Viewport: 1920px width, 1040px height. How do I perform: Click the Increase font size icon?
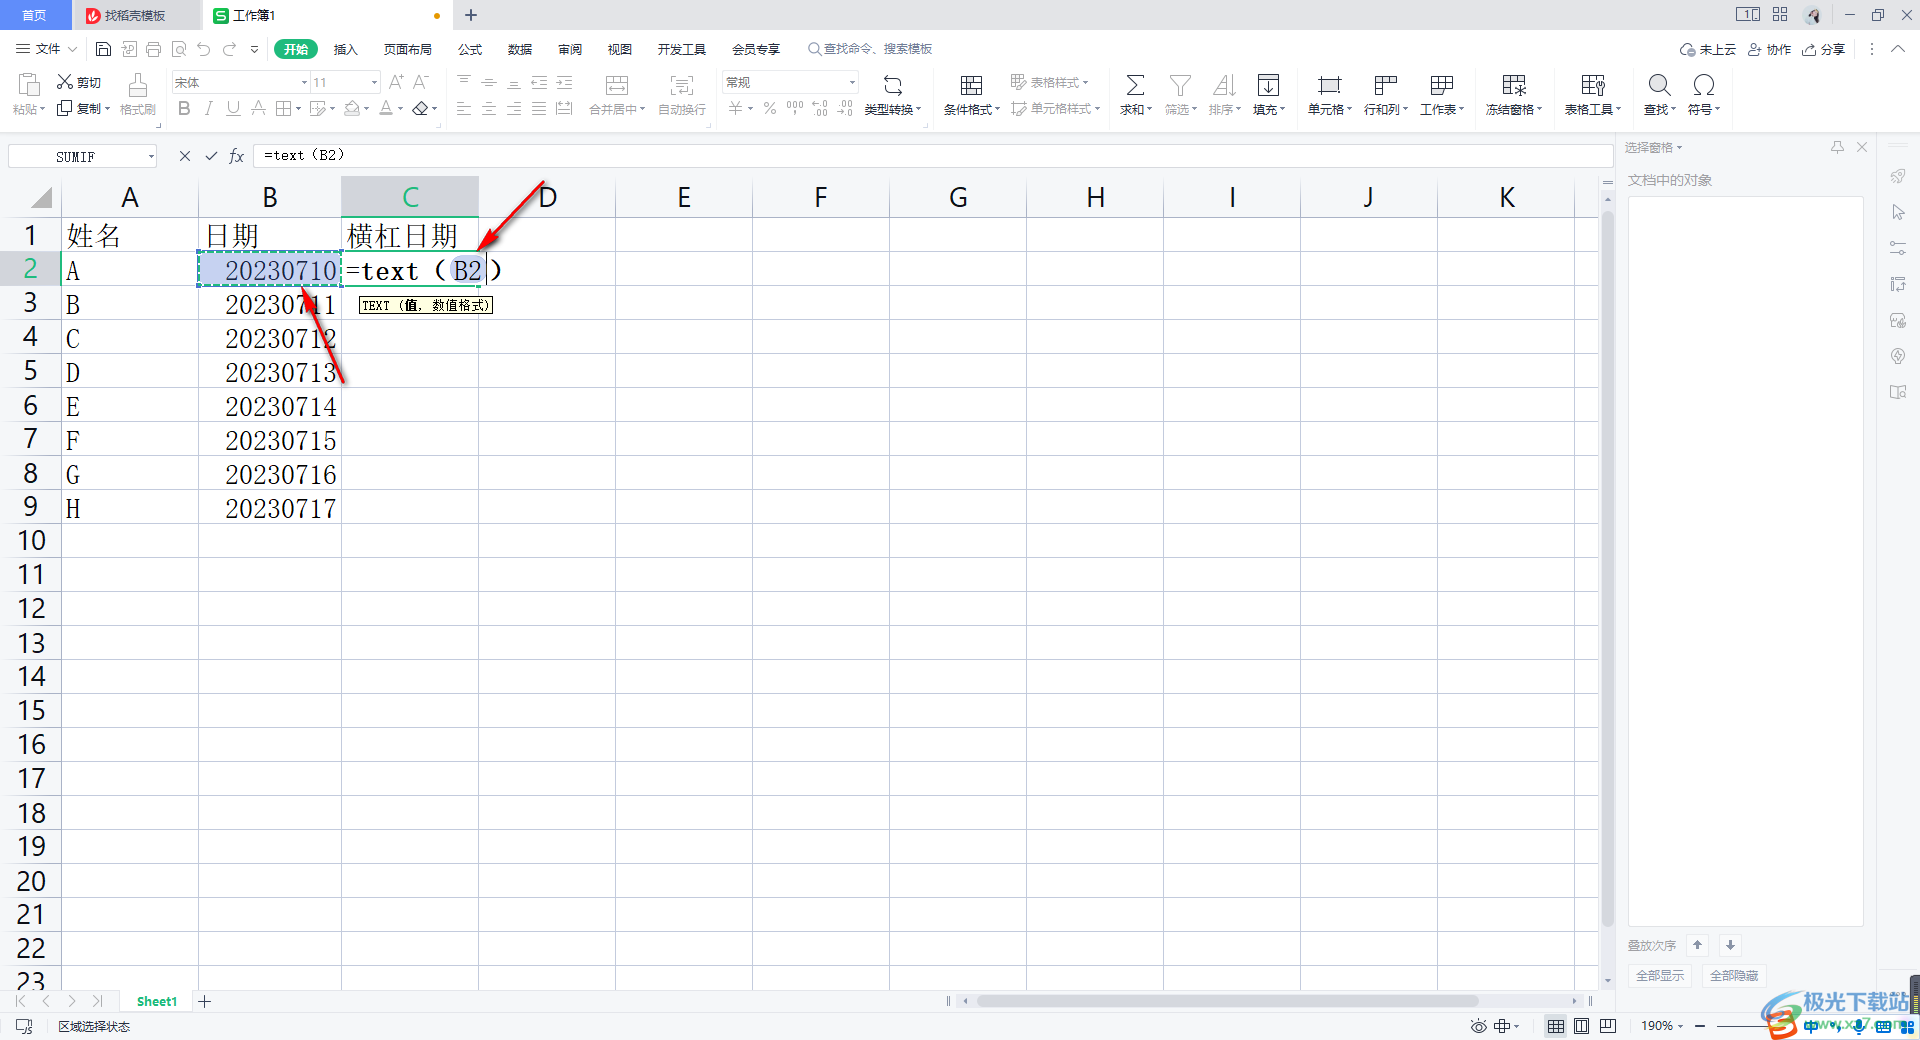click(396, 82)
